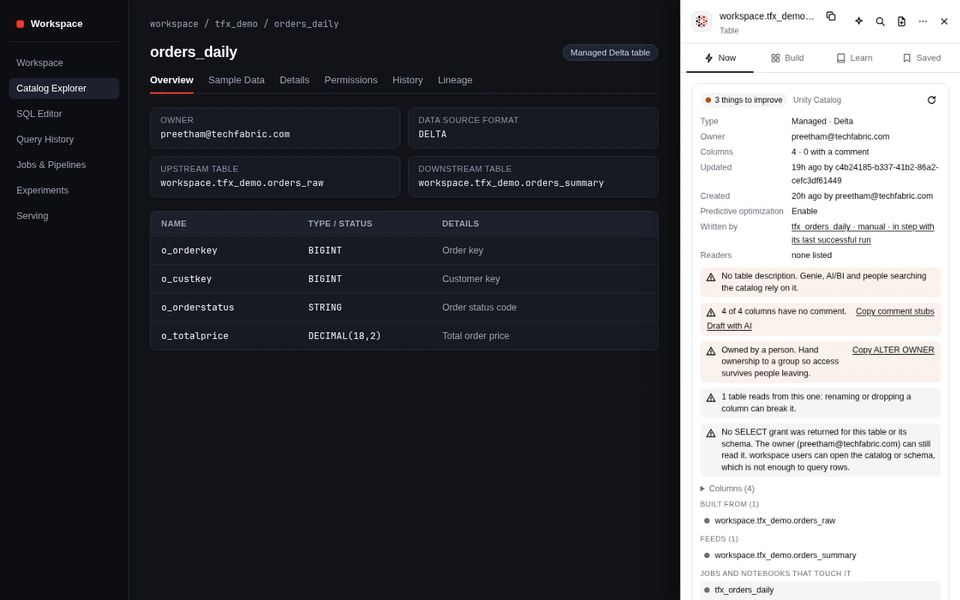Switch to the Build tab
This screenshot has width=960, height=600.
787,58
